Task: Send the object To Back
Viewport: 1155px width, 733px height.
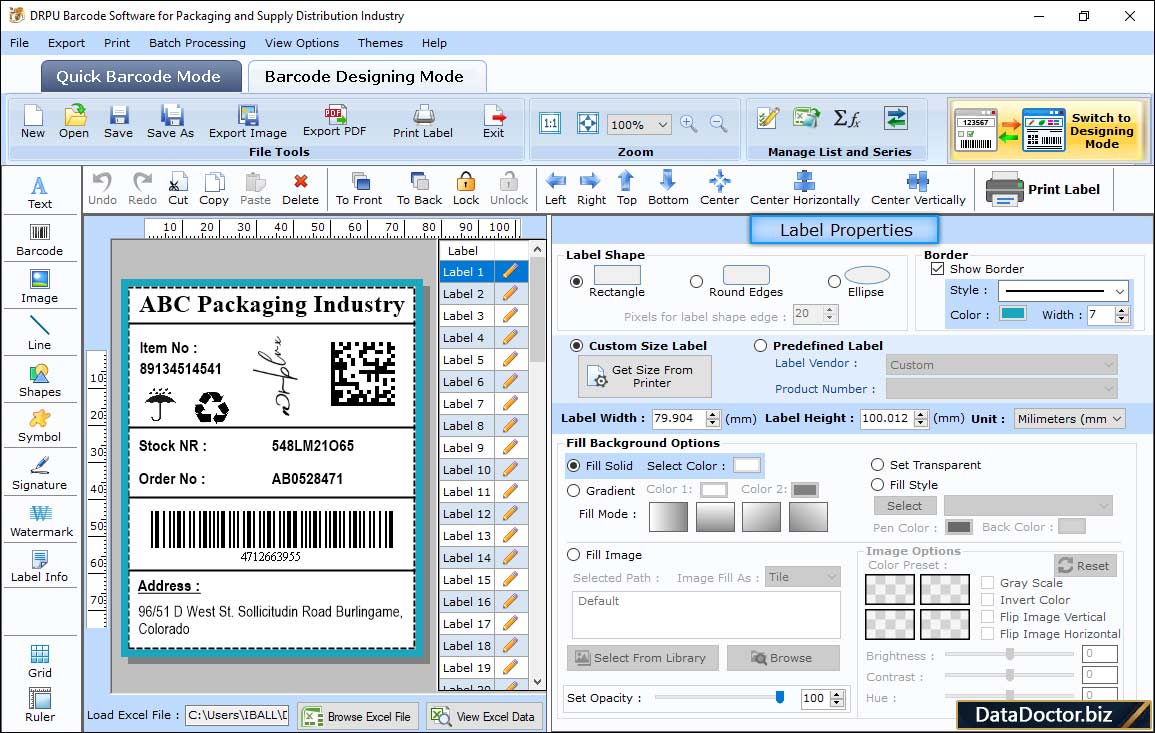Action: (x=419, y=189)
